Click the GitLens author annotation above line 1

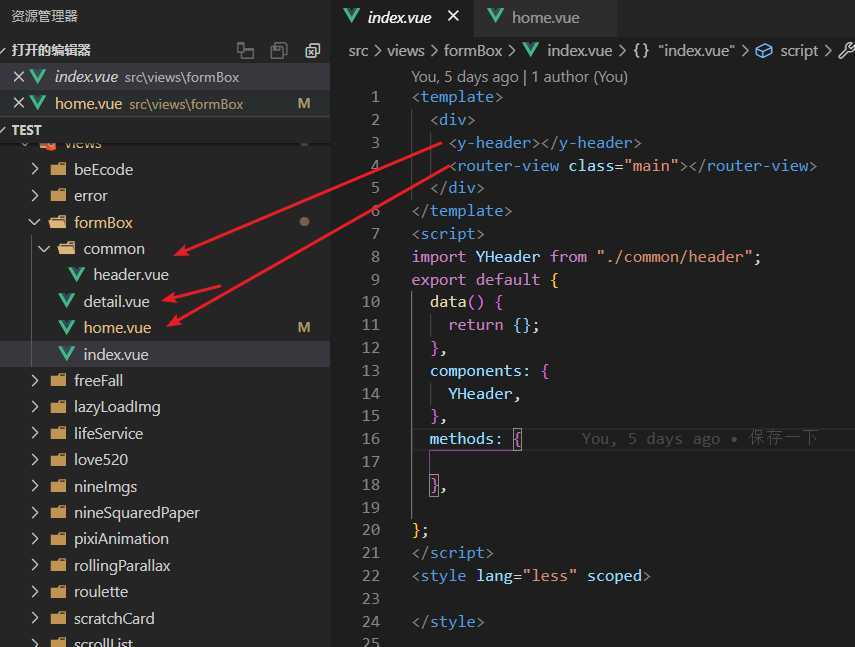coord(520,77)
